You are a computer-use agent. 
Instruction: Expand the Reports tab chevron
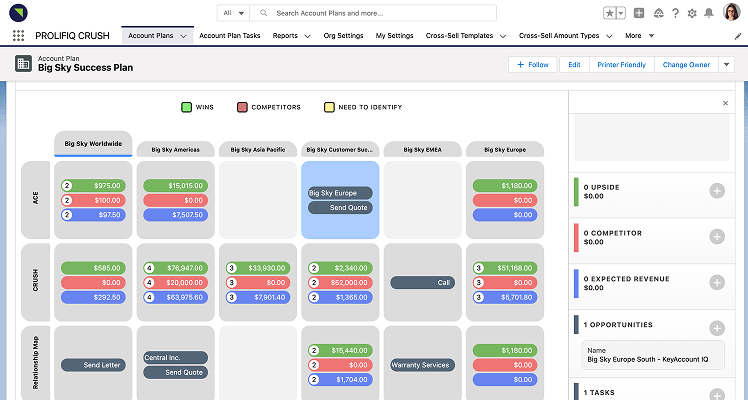[x=307, y=36]
